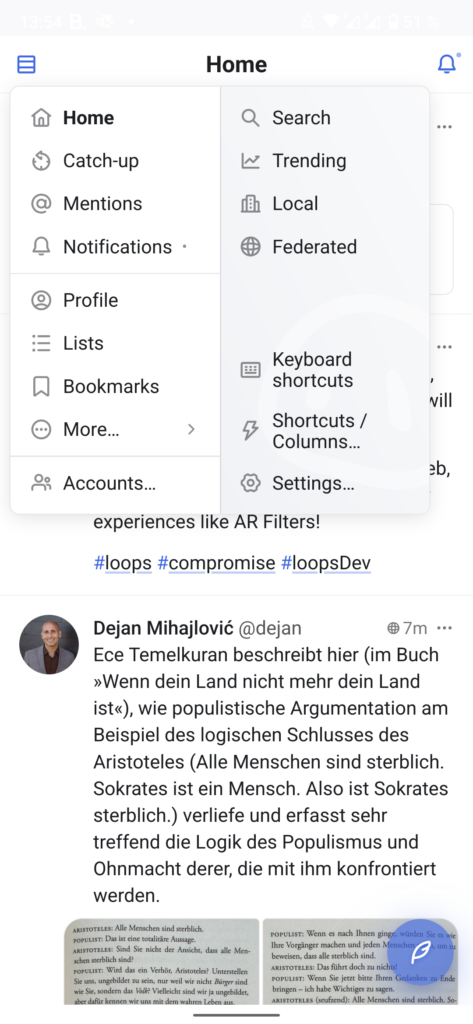Open the top post's ellipsis menu
This screenshot has width=473, height=1024.
(x=444, y=127)
